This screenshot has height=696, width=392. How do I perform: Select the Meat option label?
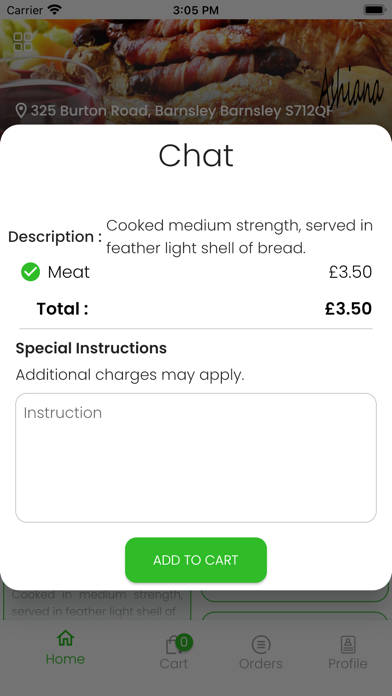tap(69, 272)
